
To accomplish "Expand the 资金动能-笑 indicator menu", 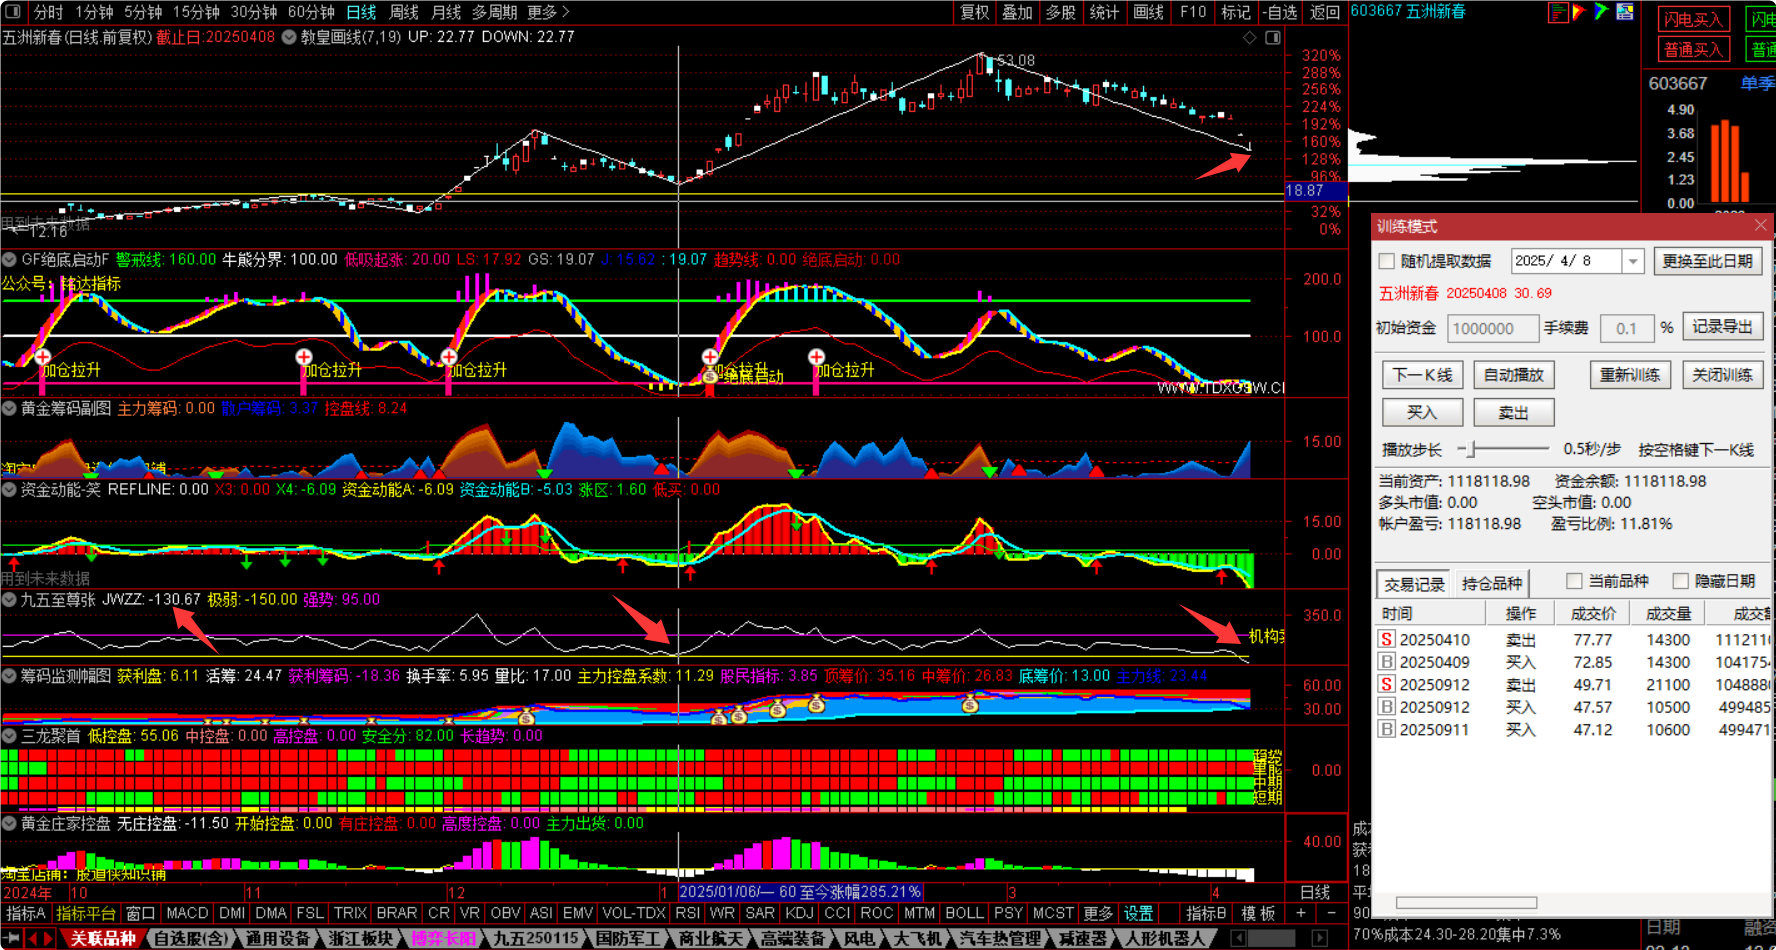I will pos(9,489).
